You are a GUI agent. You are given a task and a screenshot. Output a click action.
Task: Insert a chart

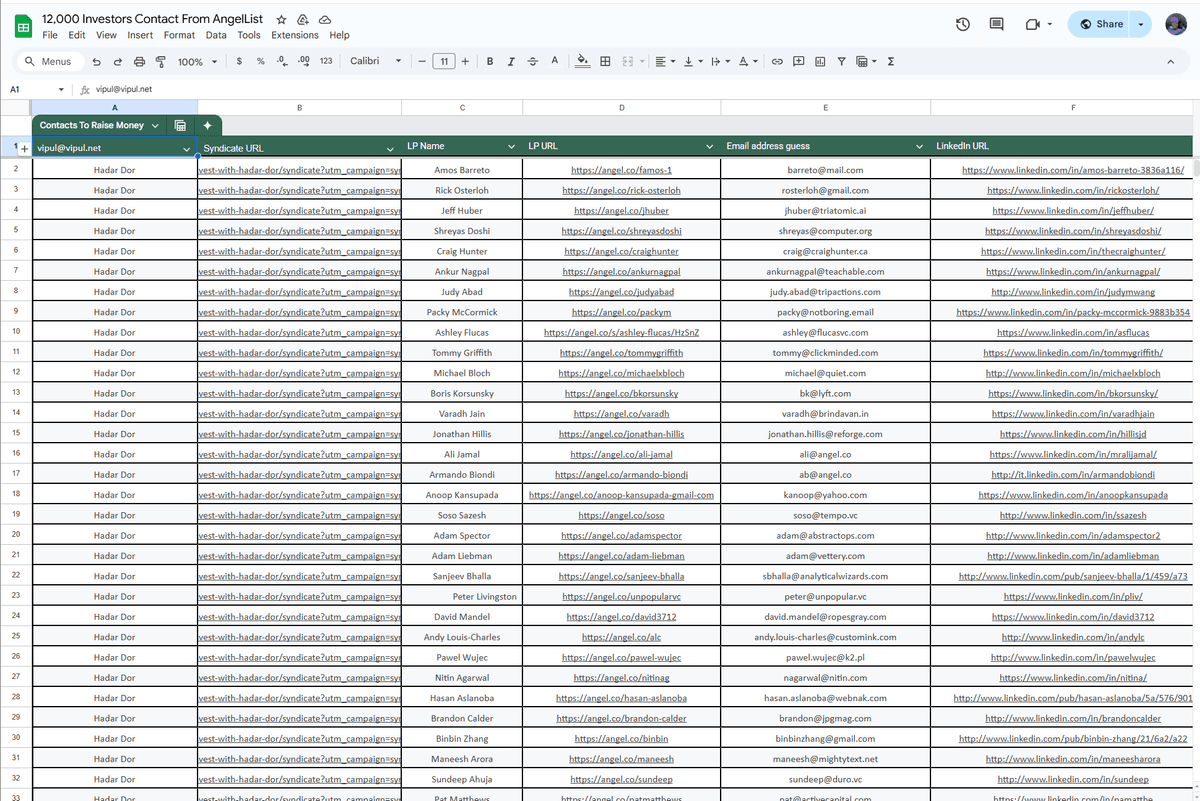coord(820,61)
